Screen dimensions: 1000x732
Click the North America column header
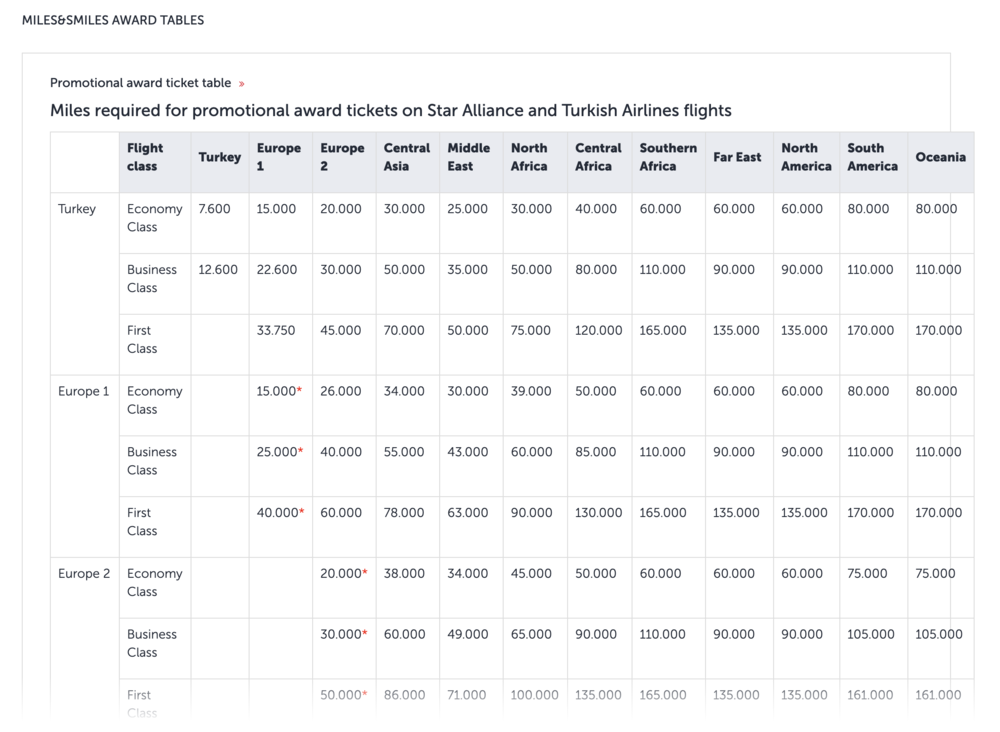(x=806, y=157)
